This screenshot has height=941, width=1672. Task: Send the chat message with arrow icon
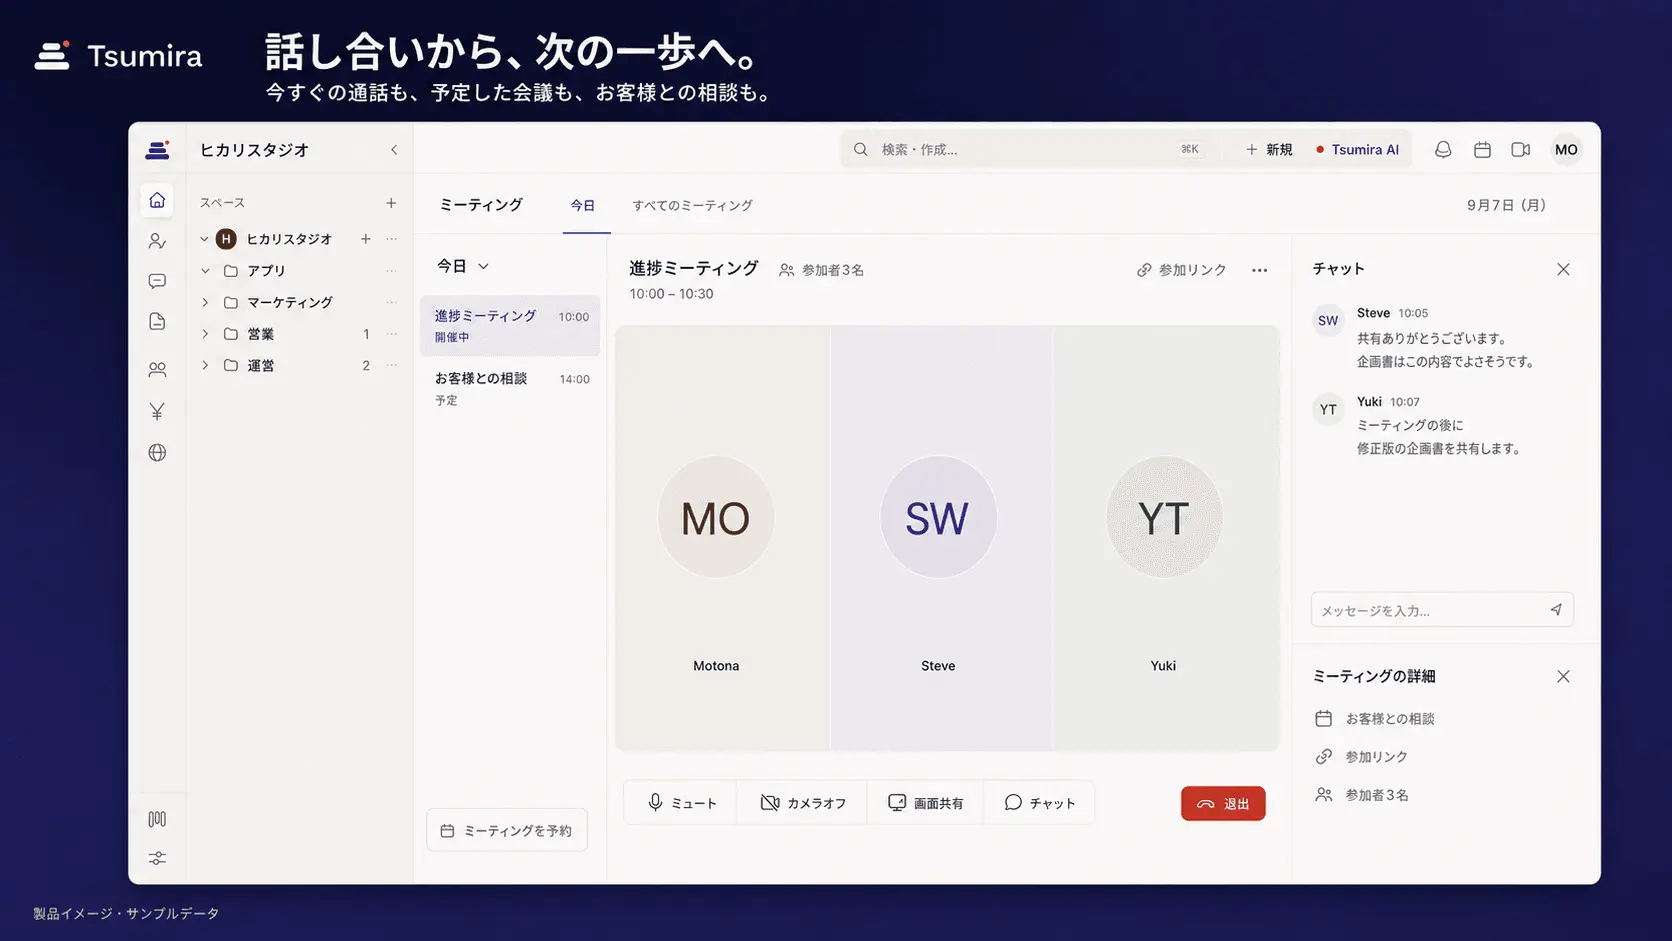coord(1556,610)
